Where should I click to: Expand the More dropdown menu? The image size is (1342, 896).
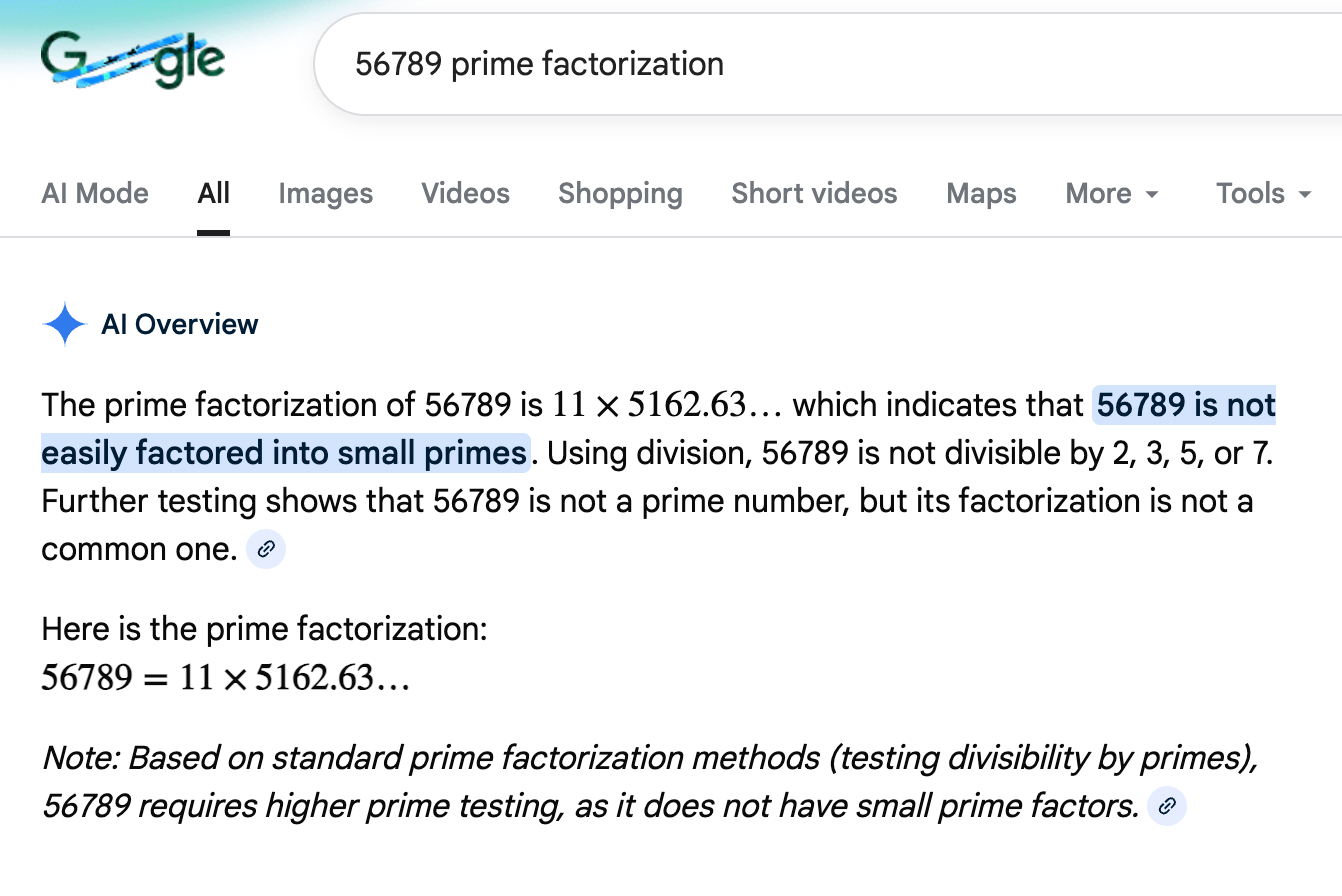click(x=1112, y=193)
